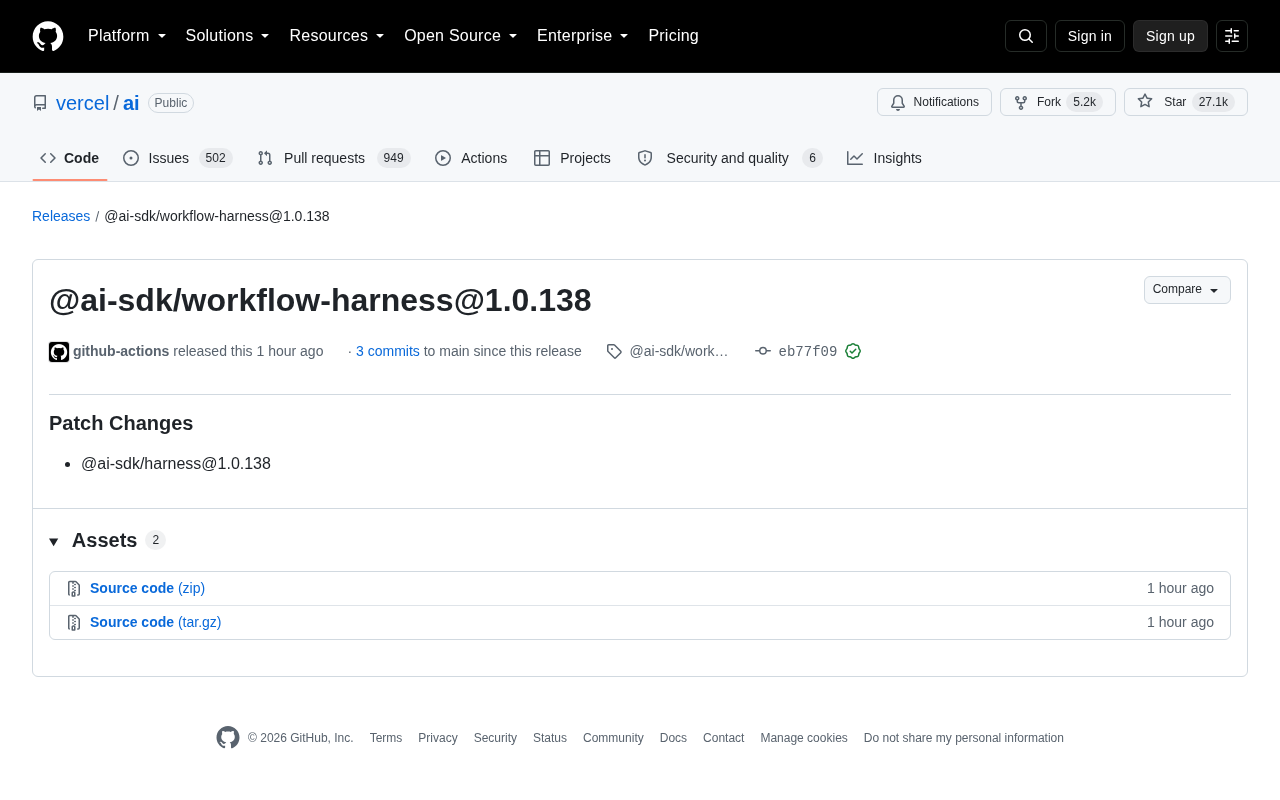Viewport: 1280px width, 800px height.
Task: Open the GitHub homepage logo
Action: (x=48, y=36)
